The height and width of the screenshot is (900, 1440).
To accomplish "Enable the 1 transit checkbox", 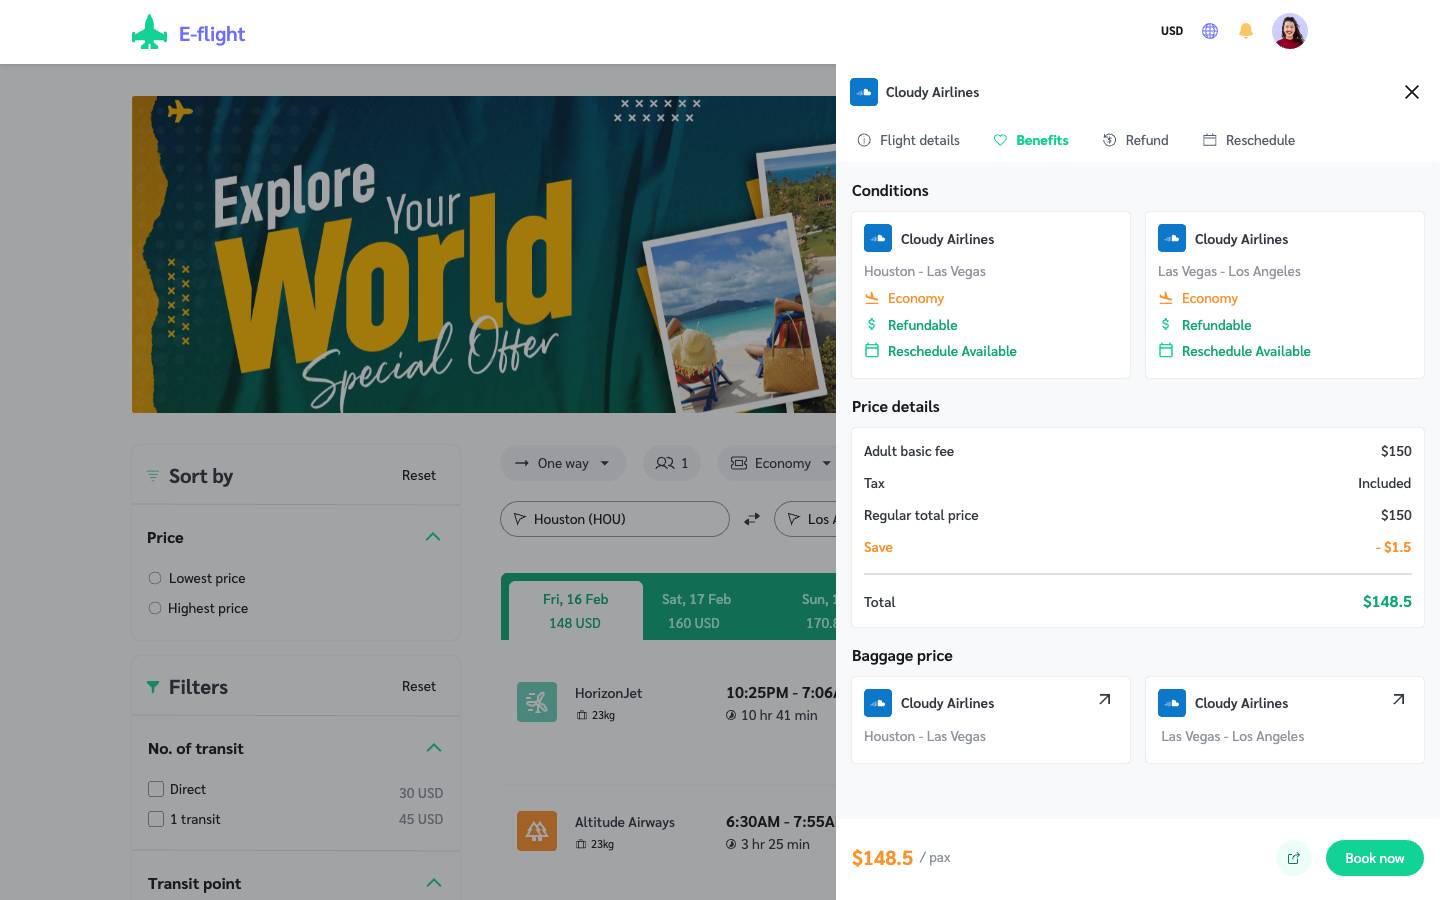I will click(x=156, y=819).
